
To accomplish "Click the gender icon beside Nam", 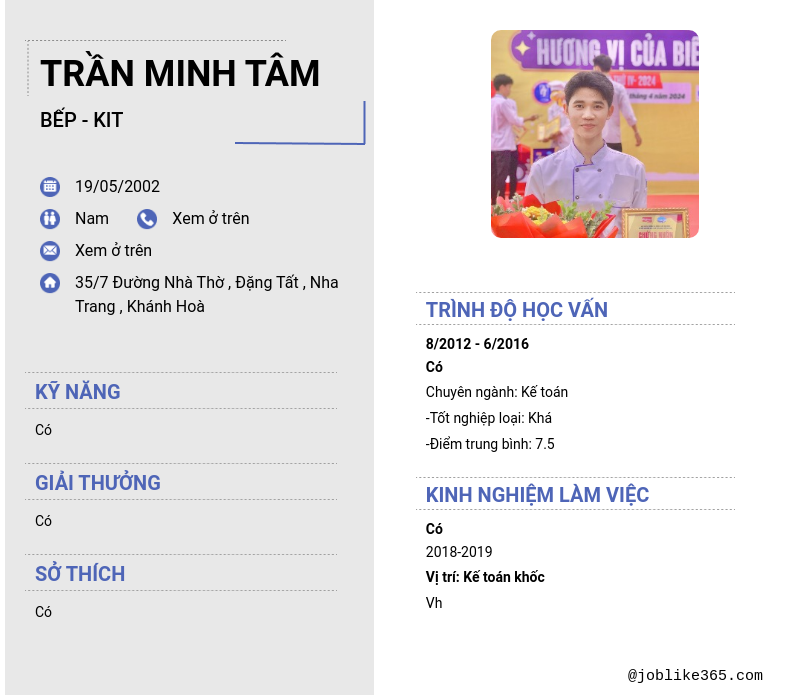I will pyautogui.click(x=50, y=219).
